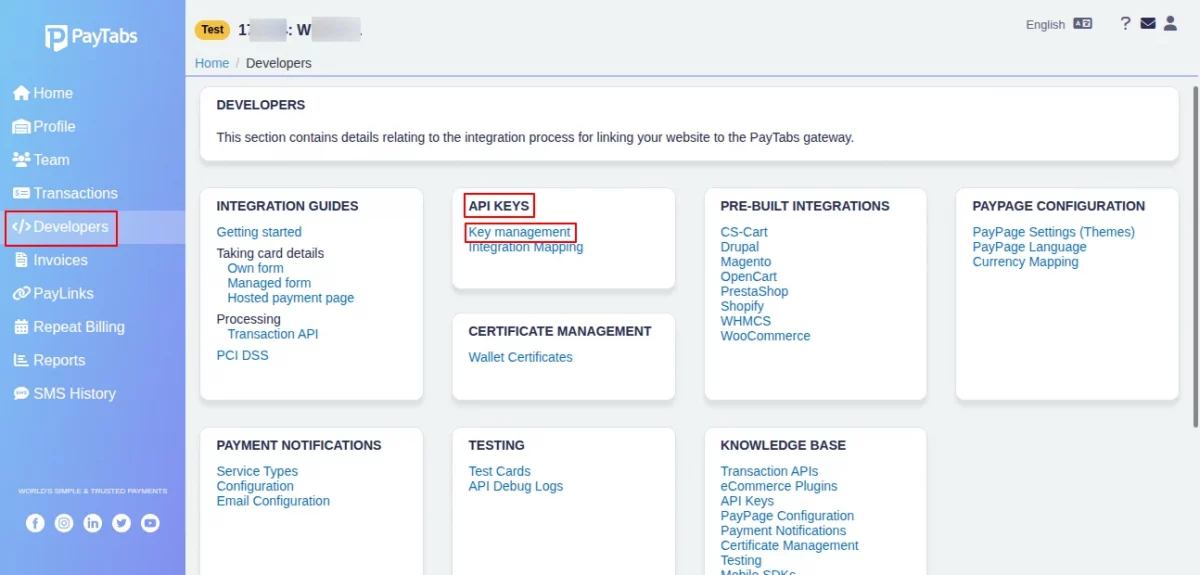The image size is (1200, 575).
Task: Open the Wallet Certificates link
Action: [520, 357]
